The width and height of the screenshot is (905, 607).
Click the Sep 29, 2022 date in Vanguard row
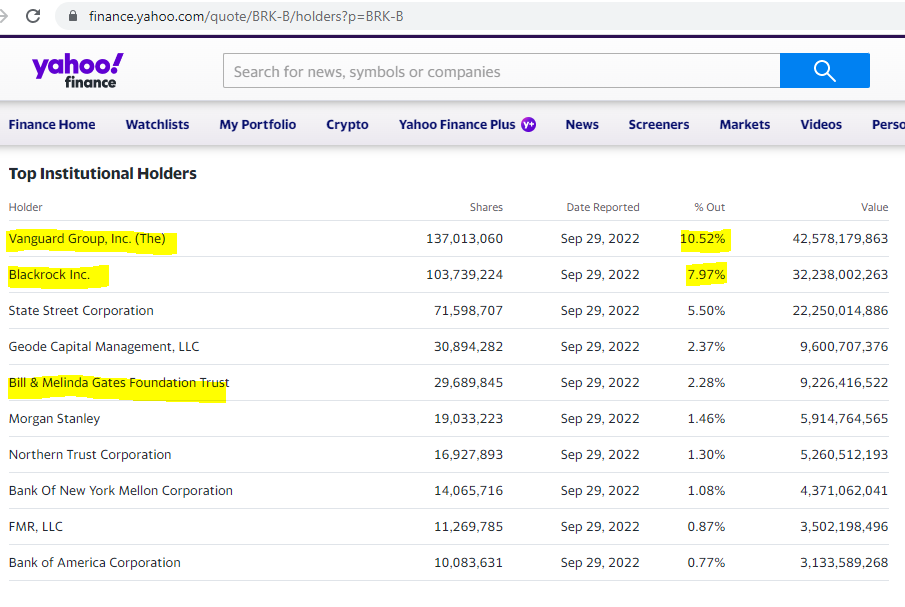click(600, 239)
